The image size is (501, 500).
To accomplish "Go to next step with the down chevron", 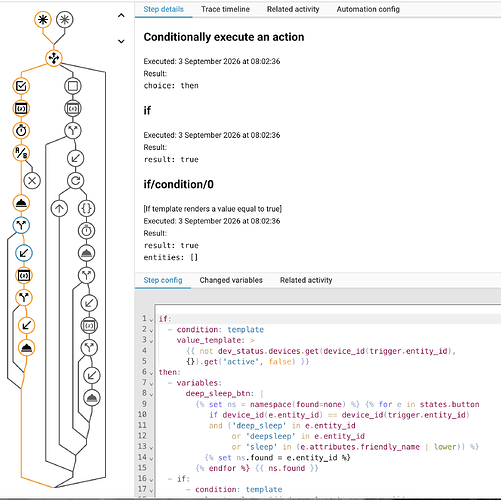I will 121,41.
